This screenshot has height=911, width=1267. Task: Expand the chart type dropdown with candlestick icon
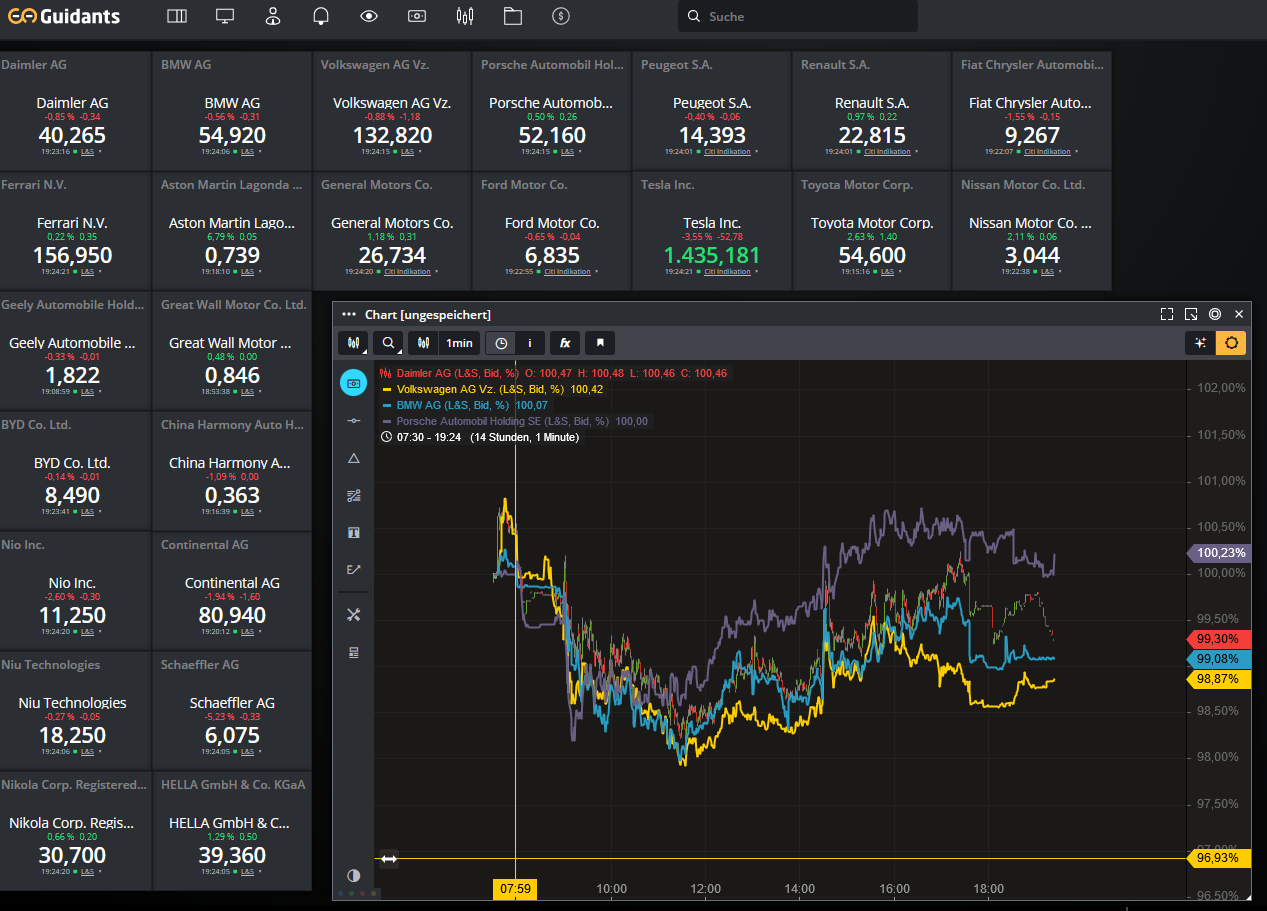pyautogui.click(x=353, y=343)
